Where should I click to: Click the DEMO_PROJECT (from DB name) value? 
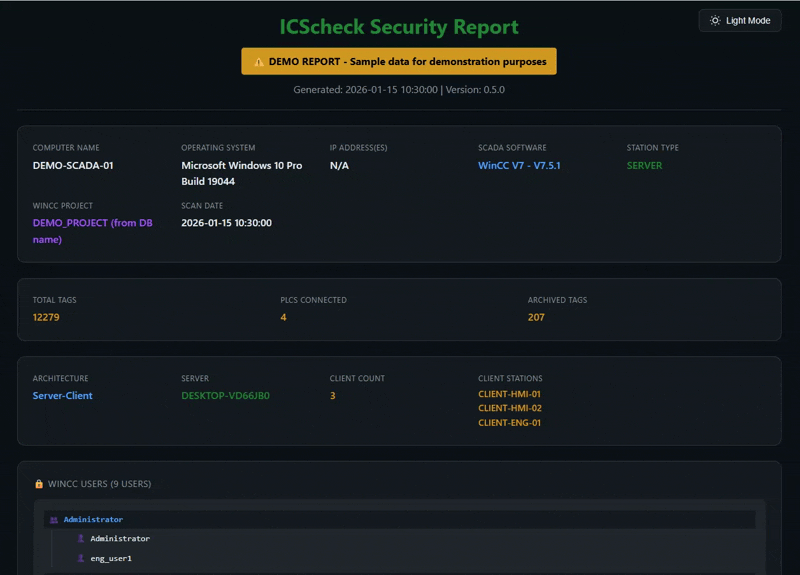pyautogui.click(x=92, y=231)
